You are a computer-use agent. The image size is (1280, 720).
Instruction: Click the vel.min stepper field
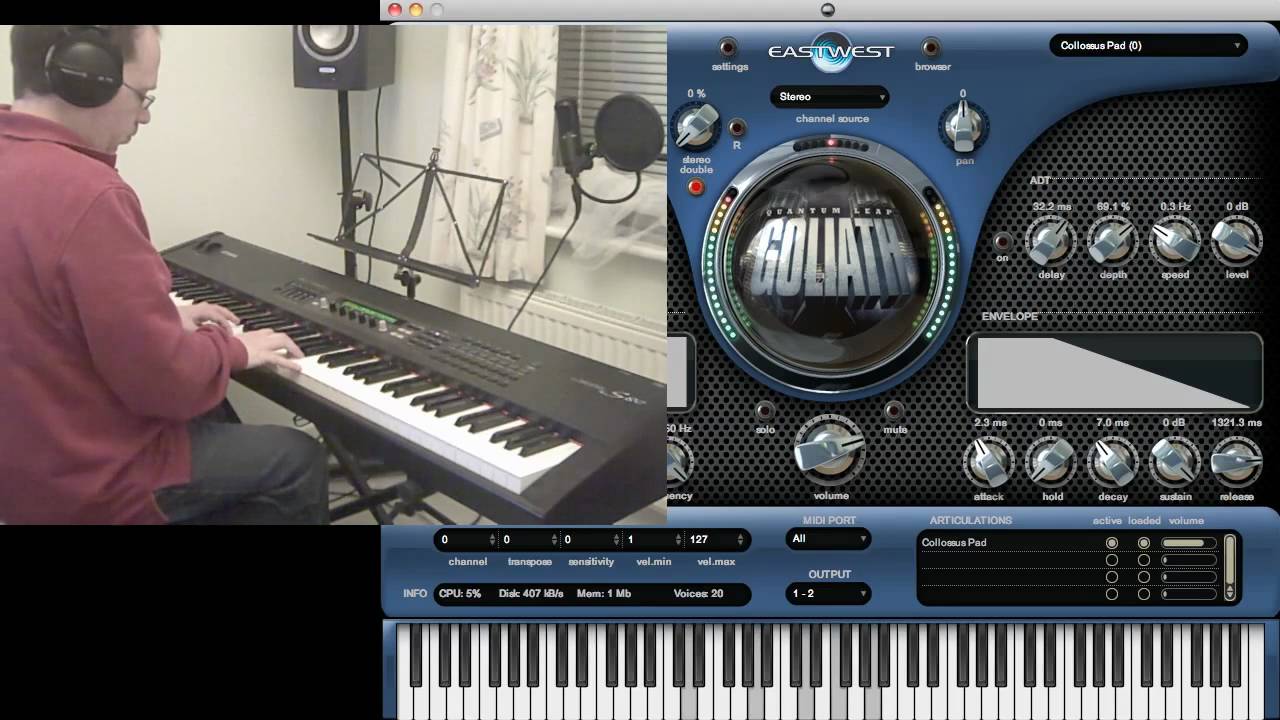pyautogui.click(x=653, y=539)
